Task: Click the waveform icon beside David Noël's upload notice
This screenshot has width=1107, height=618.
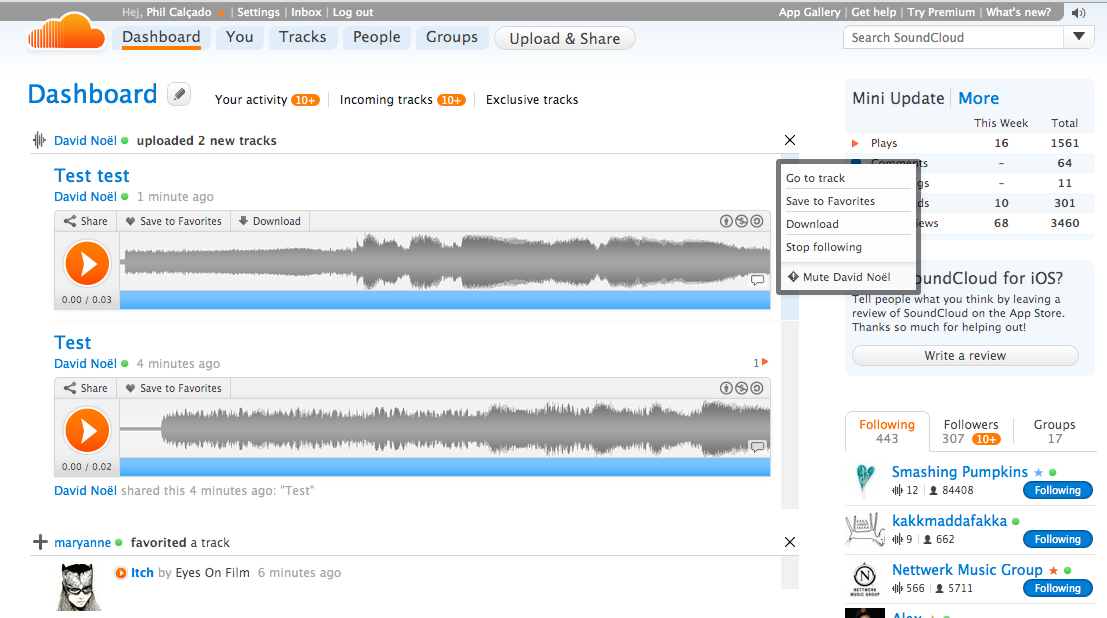Action: pos(40,140)
